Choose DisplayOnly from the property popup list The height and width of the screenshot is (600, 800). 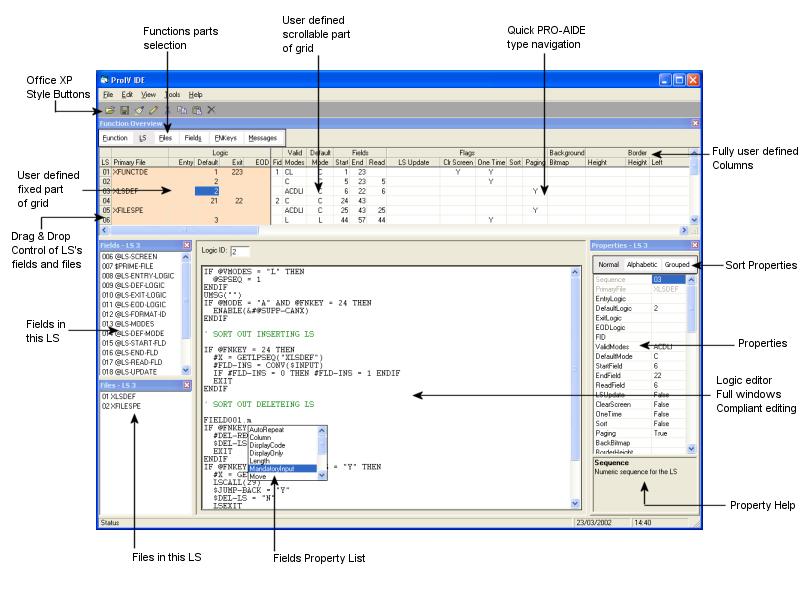point(282,453)
